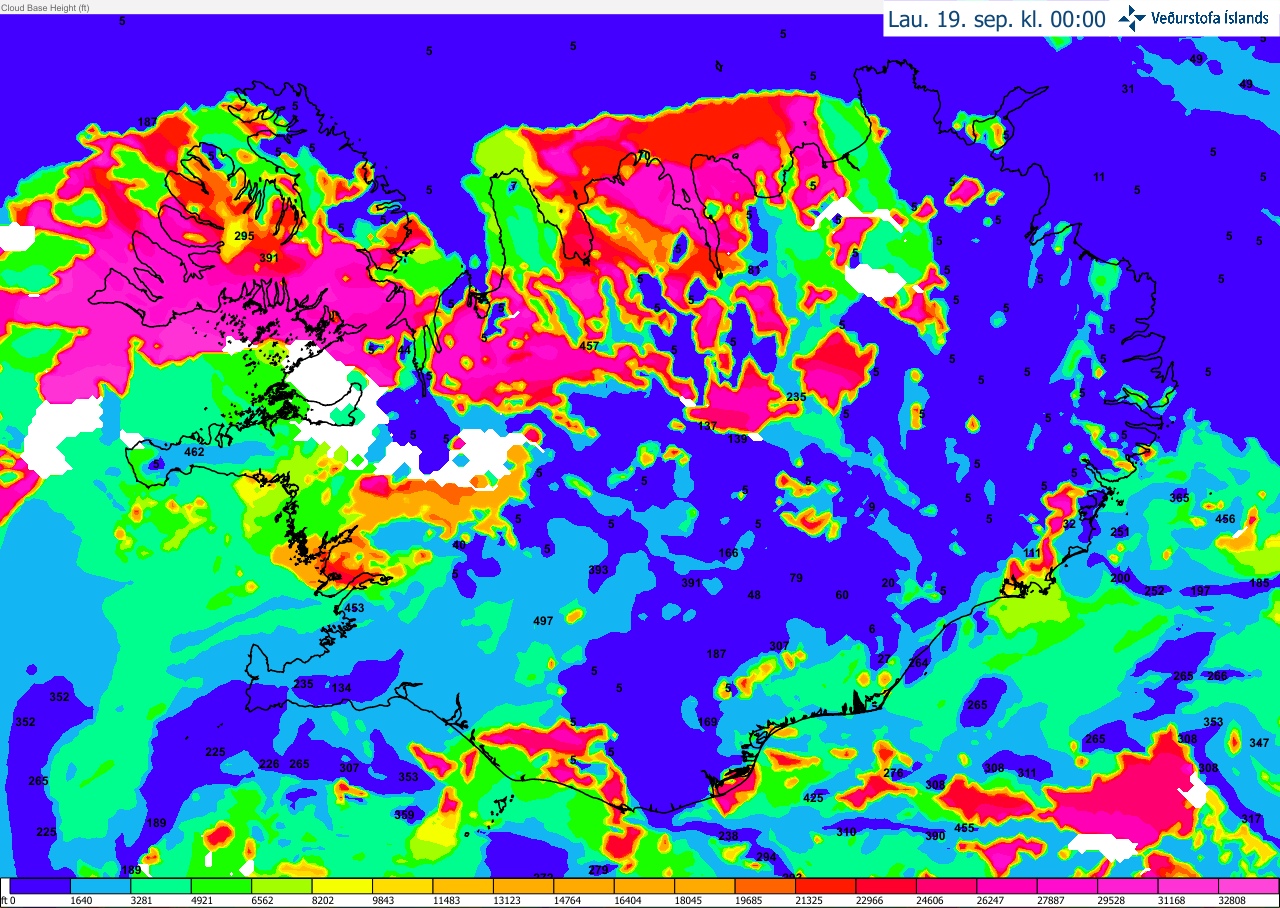Screen dimensions: 1280x908
Task: Click the Veðurstofa Íslands logo icon
Action: pos(1131,18)
